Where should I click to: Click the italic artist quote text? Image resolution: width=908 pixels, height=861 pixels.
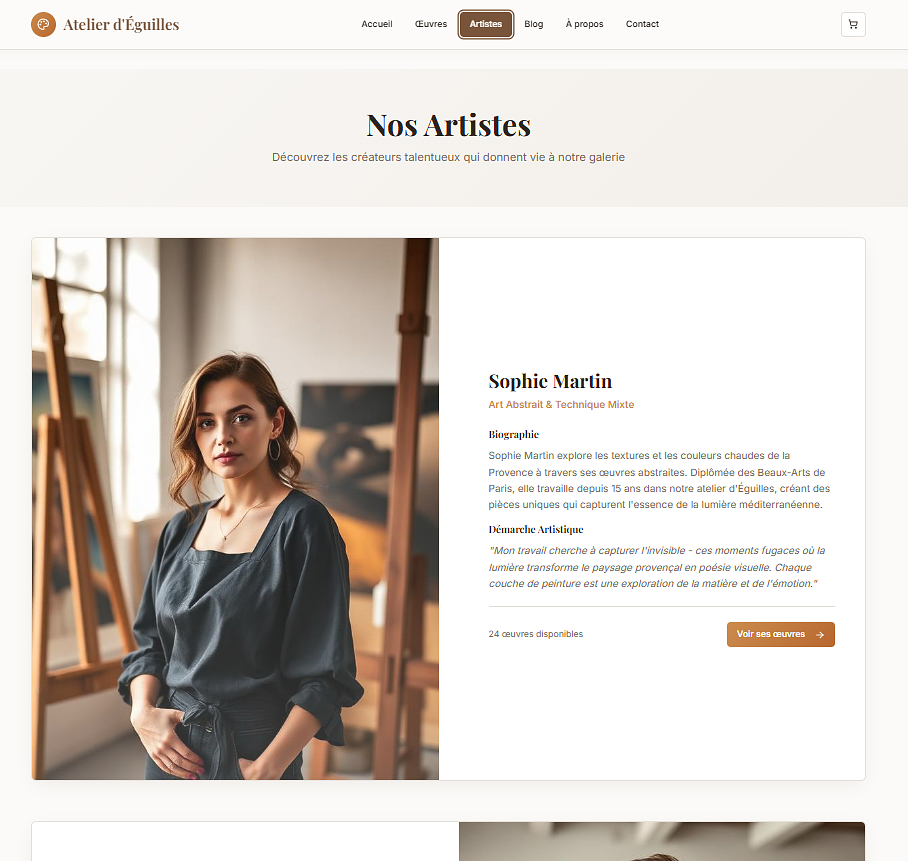(657, 567)
